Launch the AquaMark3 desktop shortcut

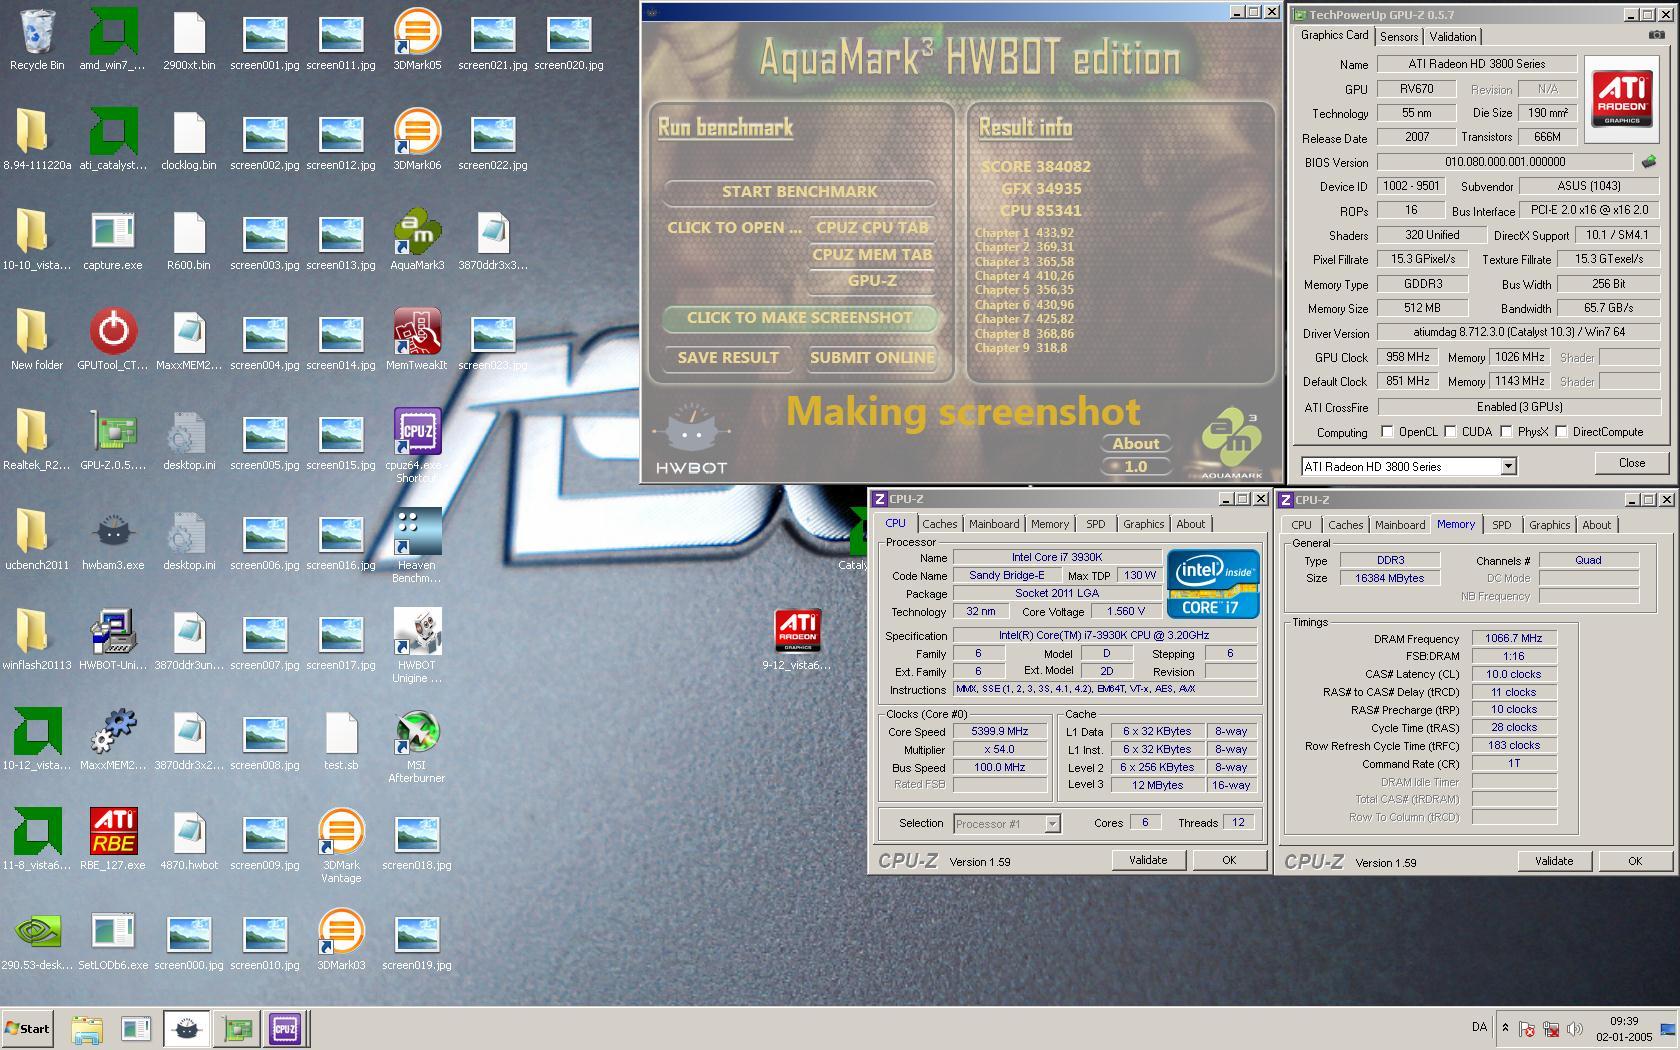pos(417,240)
